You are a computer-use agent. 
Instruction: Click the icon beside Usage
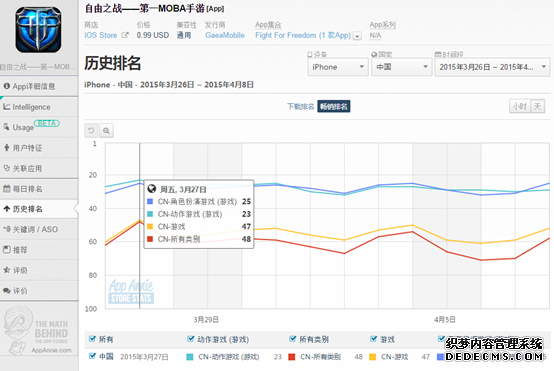click(x=6, y=126)
